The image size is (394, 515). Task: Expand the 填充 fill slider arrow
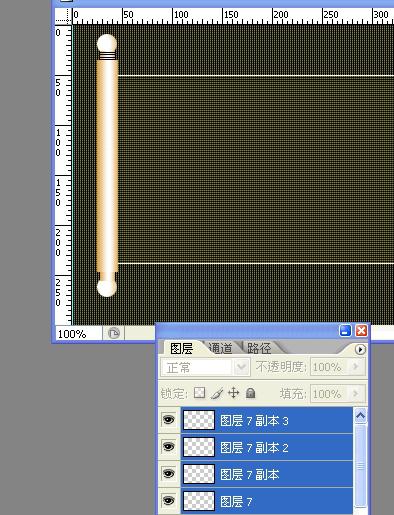(x=356, y=394)
